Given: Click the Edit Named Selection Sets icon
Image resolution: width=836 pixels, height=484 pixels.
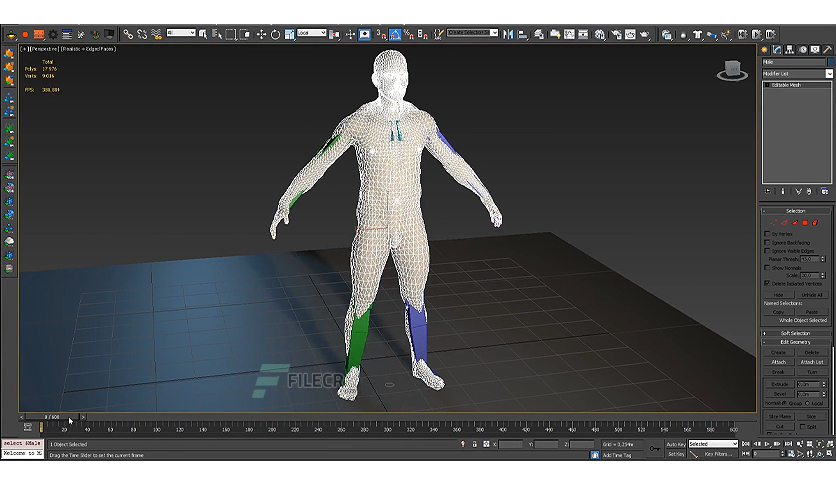Looking at the screenshot, I should coord(438,35).
